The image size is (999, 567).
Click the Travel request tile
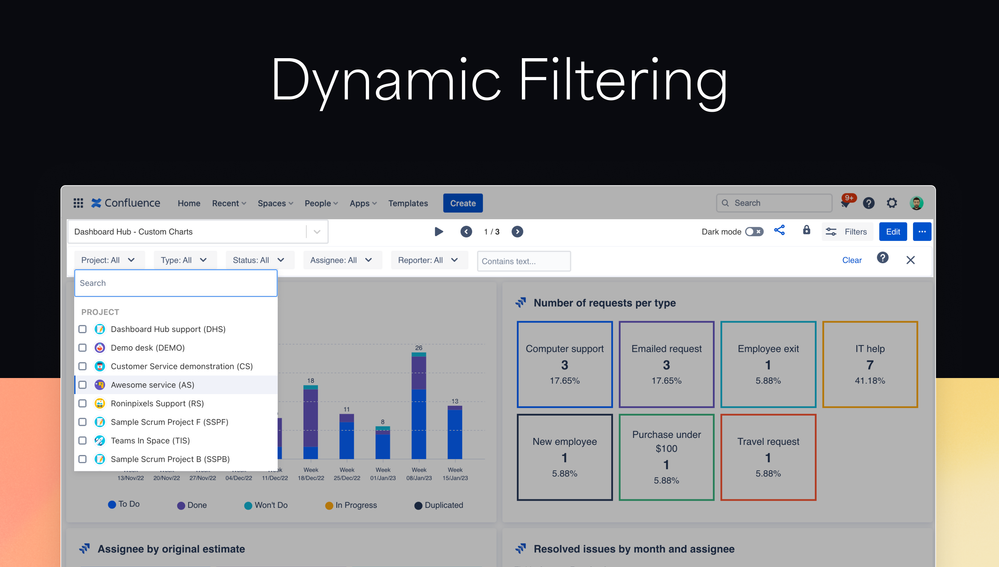click(768, 457)
